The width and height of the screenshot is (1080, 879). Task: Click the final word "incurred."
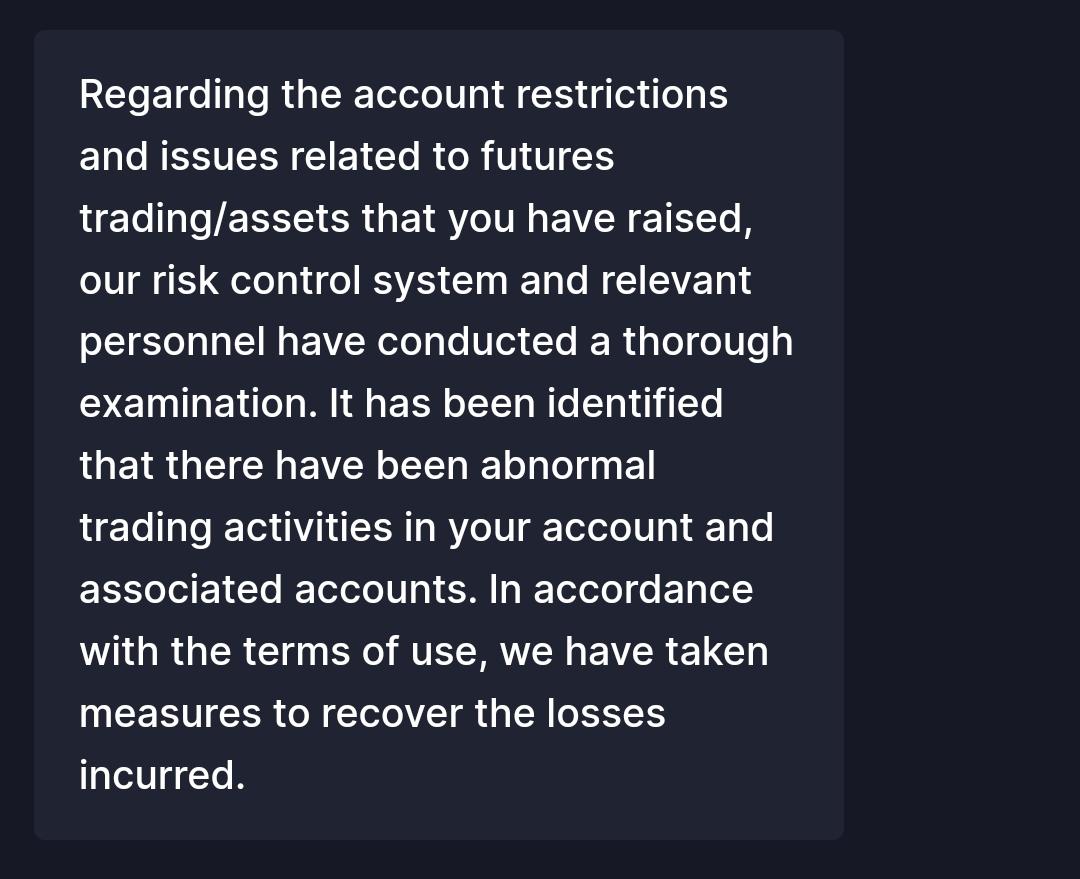pos(162,775)
